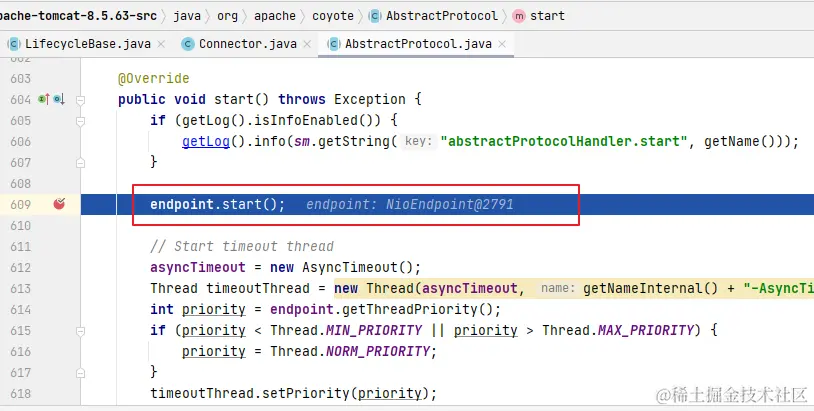
Task: Click the AbstractProtocol.java tab class icon
Action: pos(334,44)
